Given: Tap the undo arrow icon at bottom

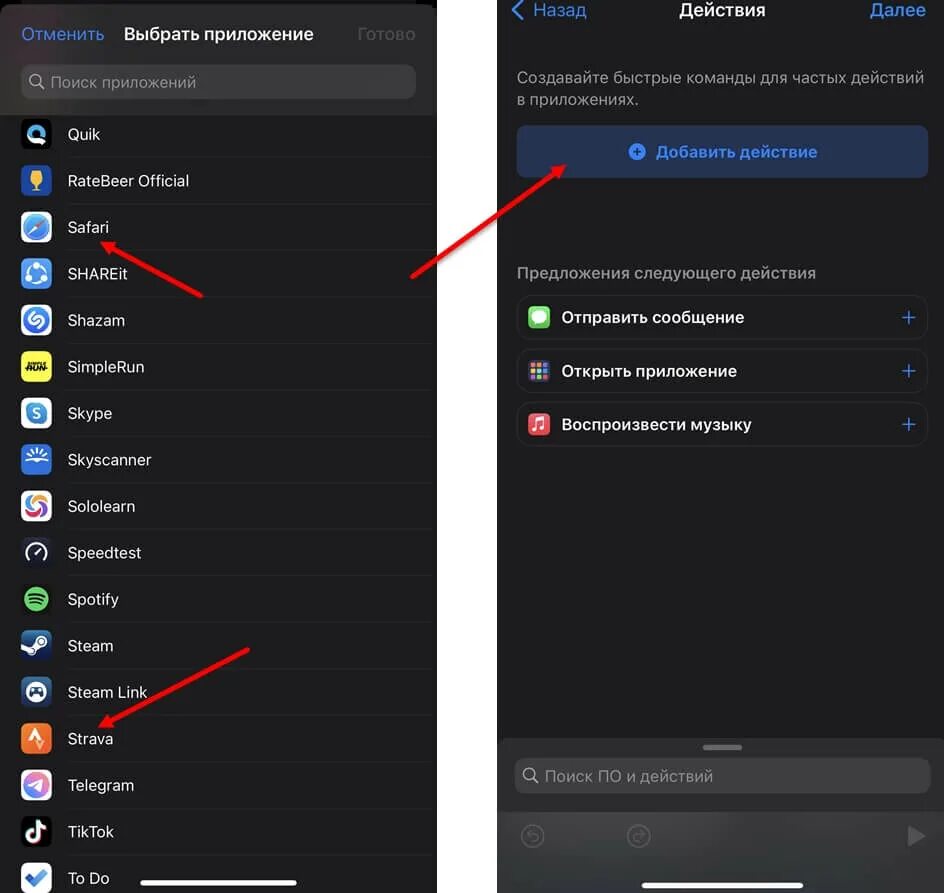Looking at the screenshot, I should click(x=532, y=836).
